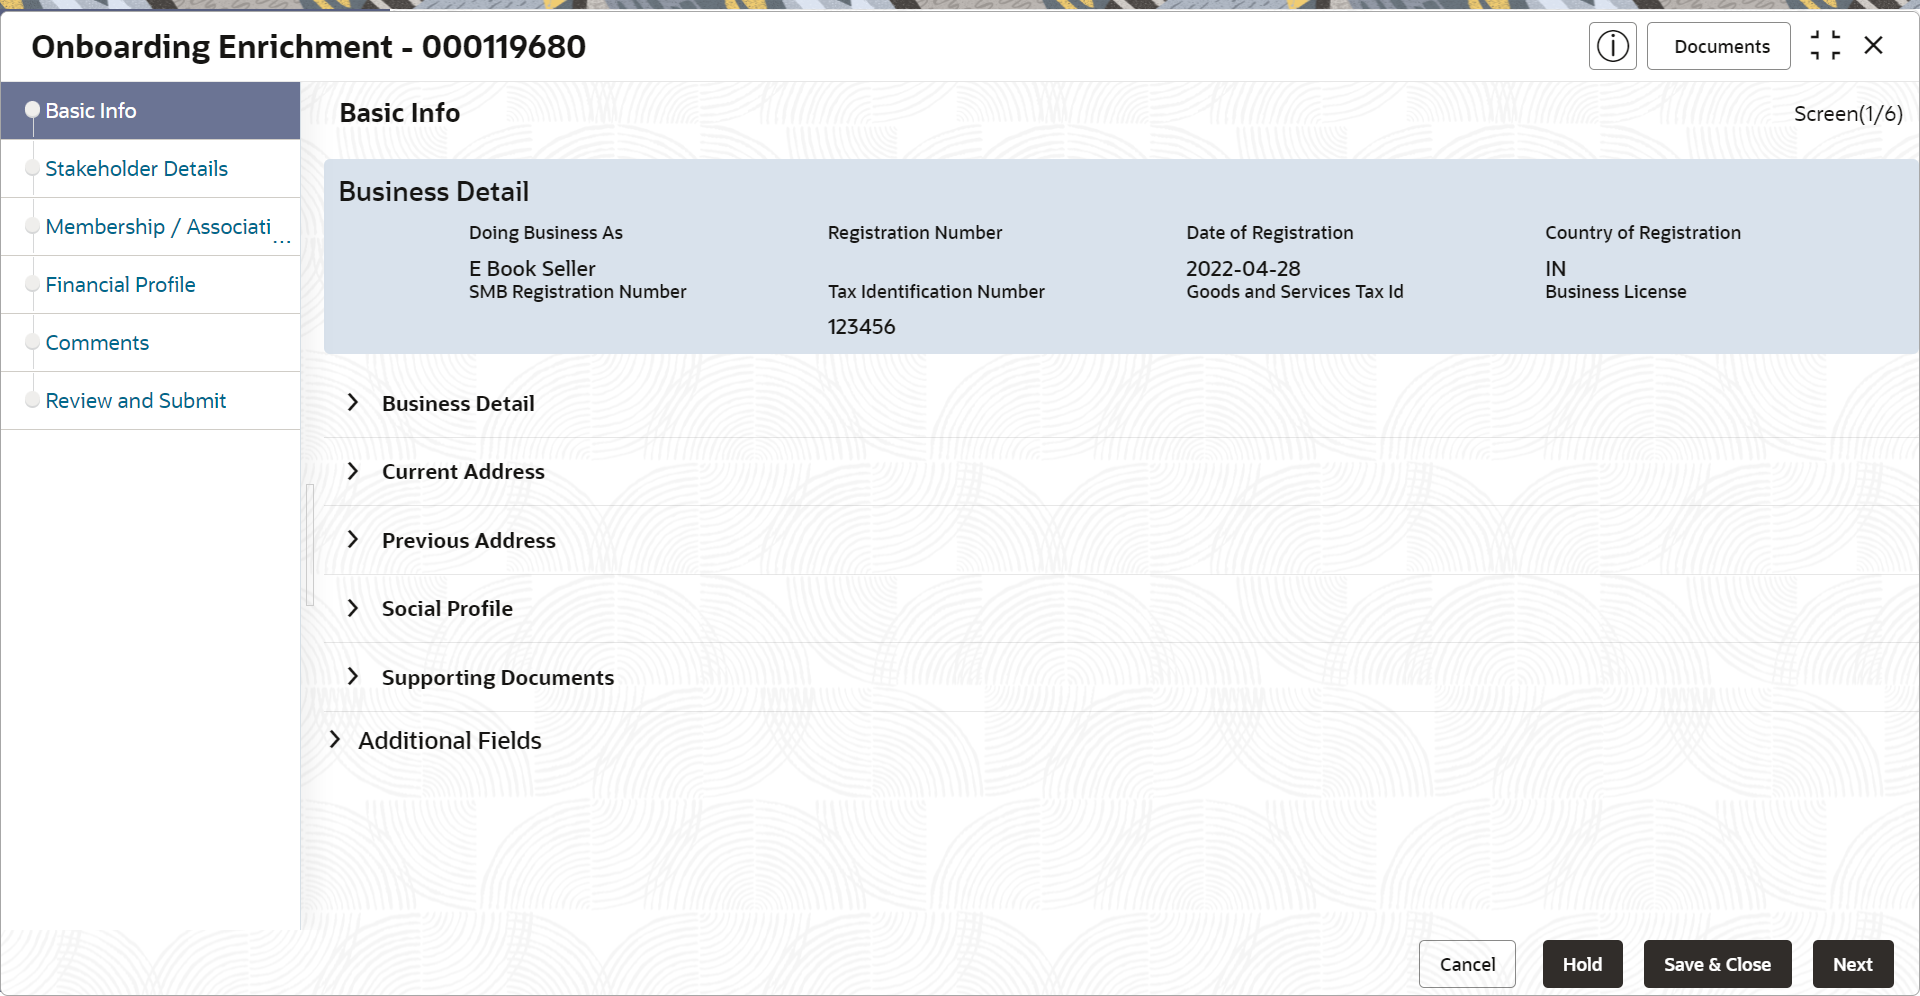
Task: Click the 'Additional Fields' section title
Action: [450, 740]
